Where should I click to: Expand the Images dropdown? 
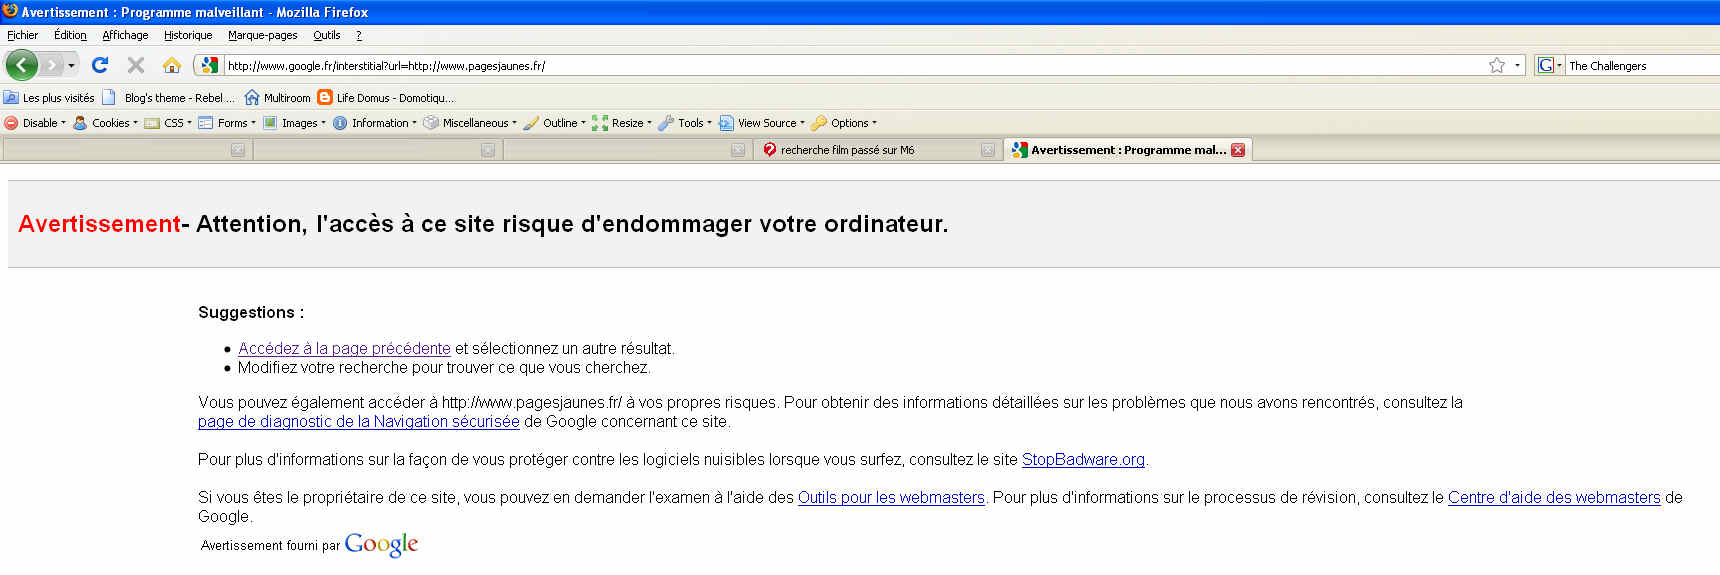click(323, 123)
